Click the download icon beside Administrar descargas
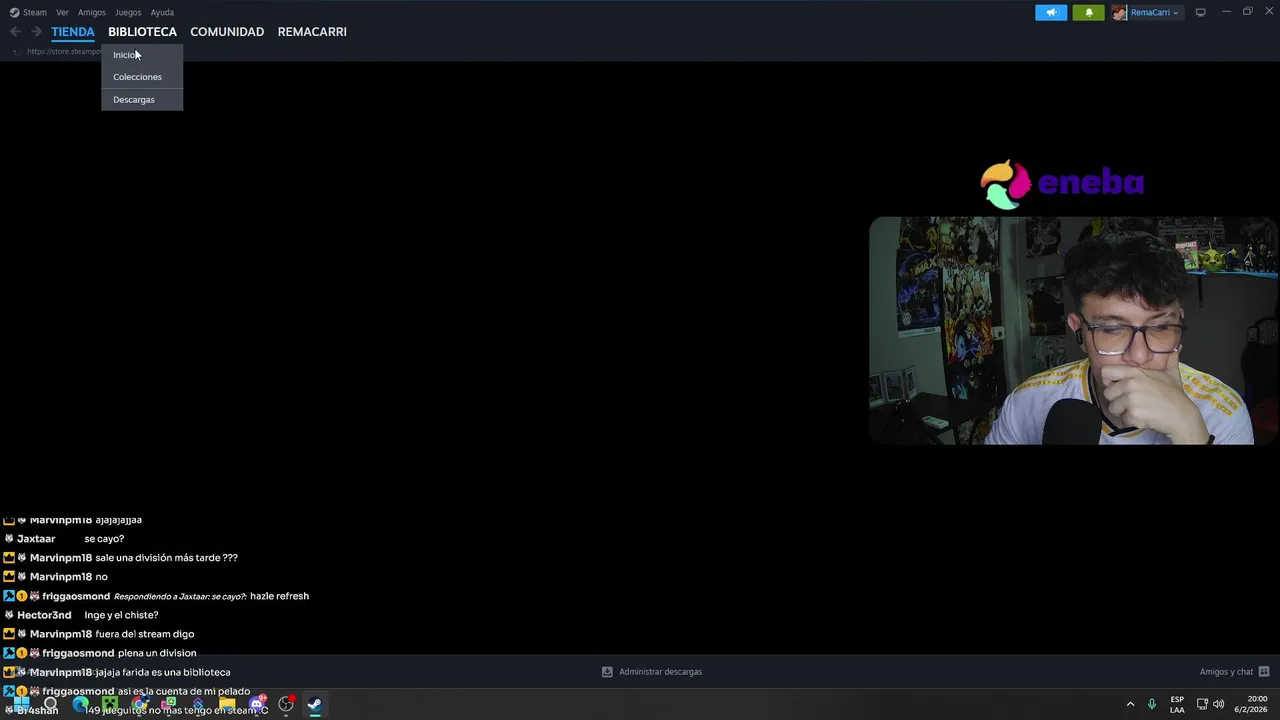The height and width of the screenshot is (720, 1280). (607, 672)
